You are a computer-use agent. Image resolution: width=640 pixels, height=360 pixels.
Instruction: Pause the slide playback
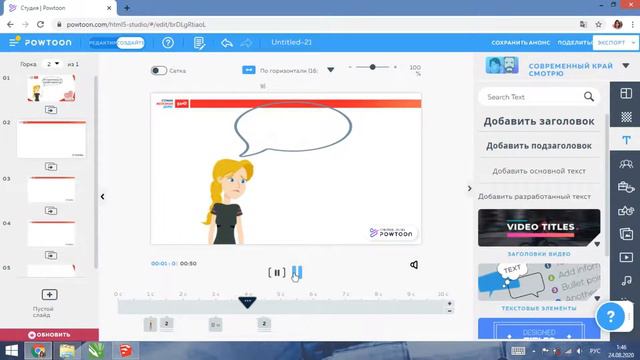coord(277,272)
